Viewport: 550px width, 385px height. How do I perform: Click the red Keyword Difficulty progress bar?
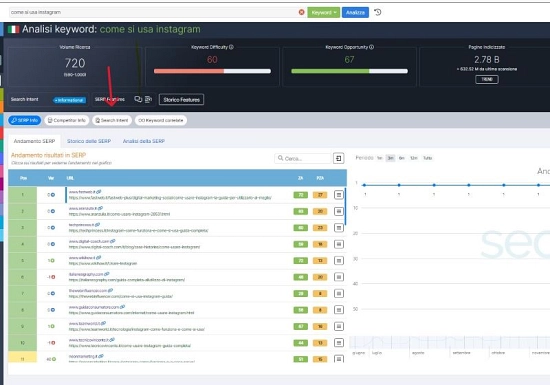212,71
